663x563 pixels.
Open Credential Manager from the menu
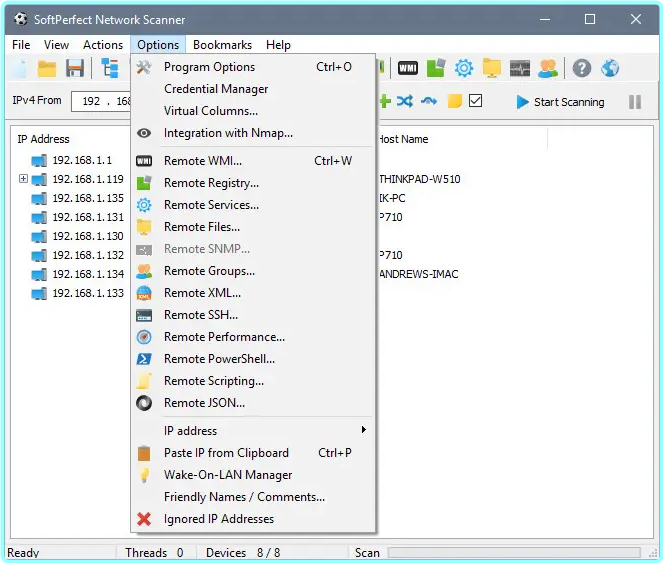pos(253,89)
